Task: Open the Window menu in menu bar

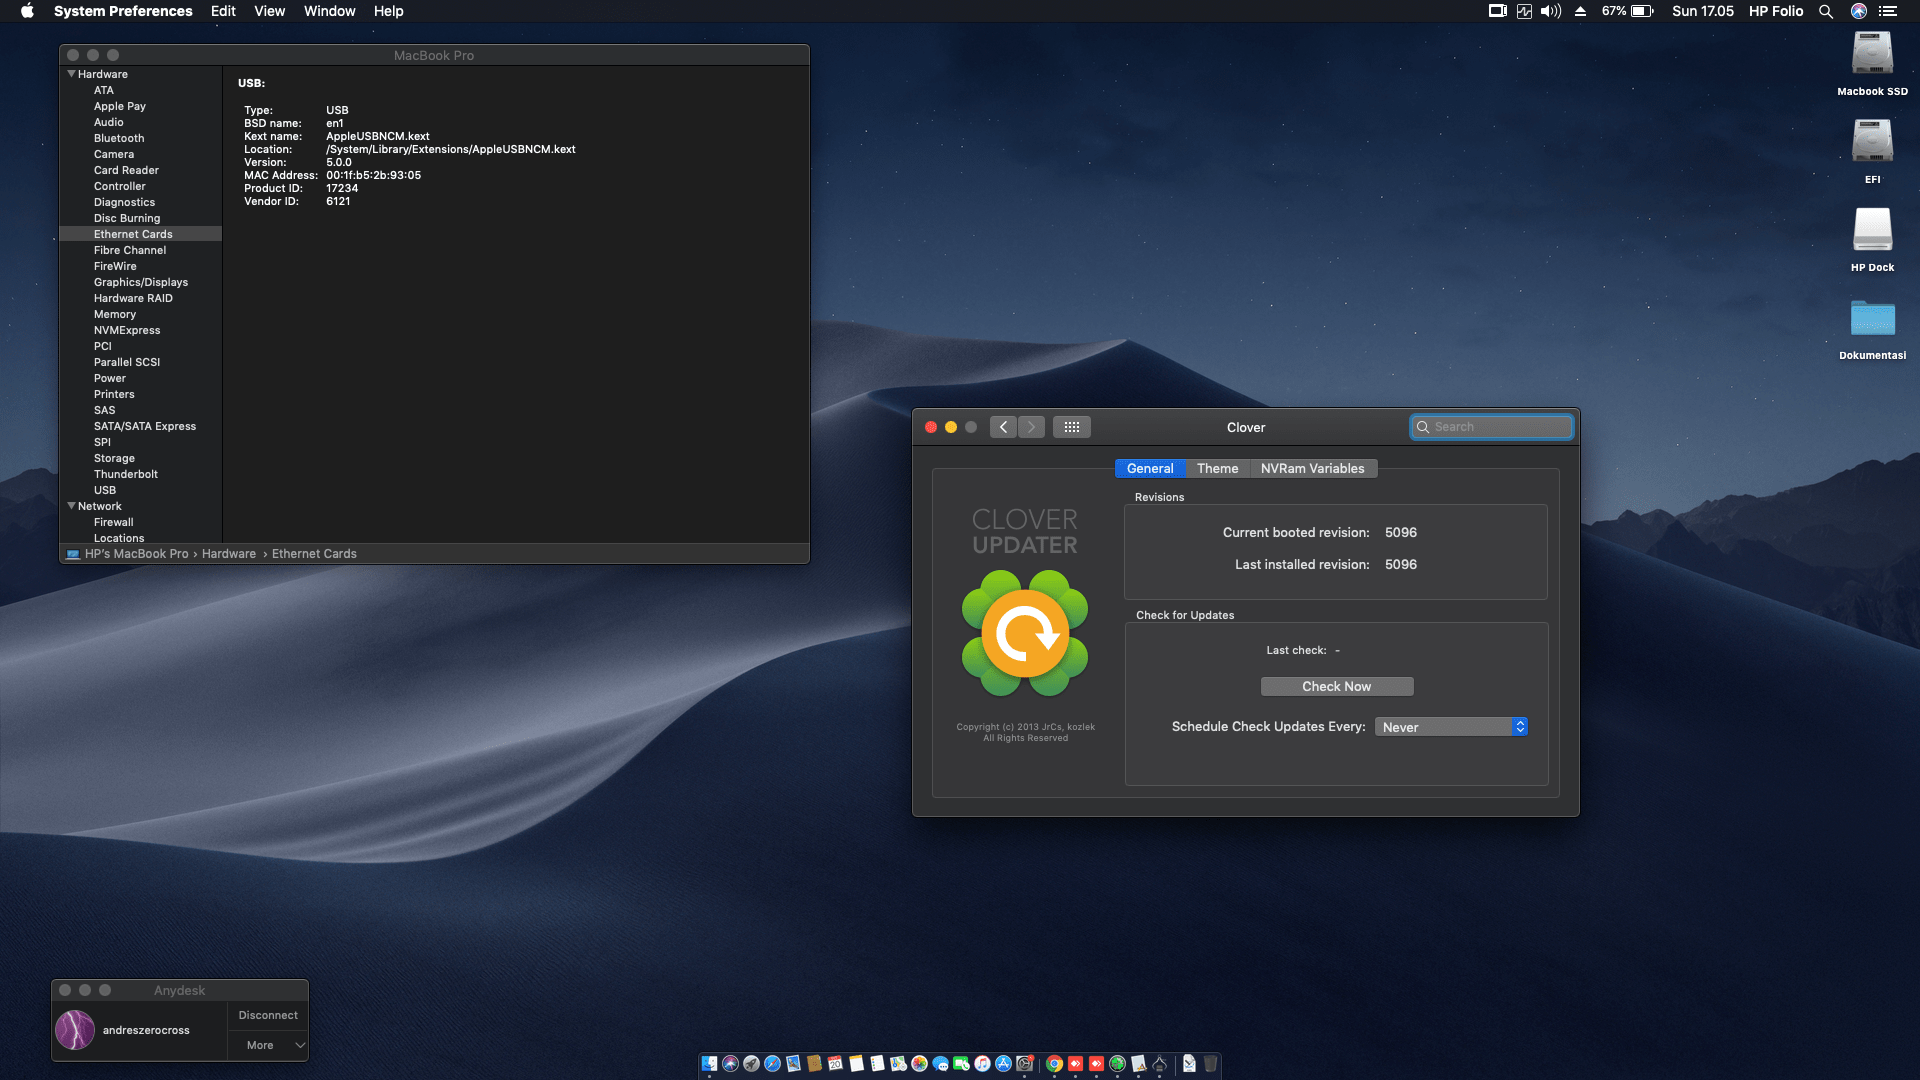Action: pos(329,11)
